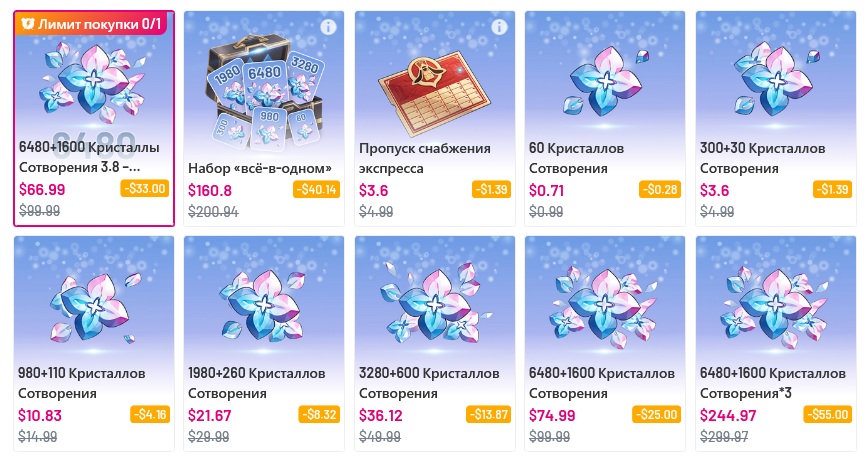Choose the 1980+260 Кристаллов crystal image
The height and width of the screenshot is (459, 867).
click(264, 307)
